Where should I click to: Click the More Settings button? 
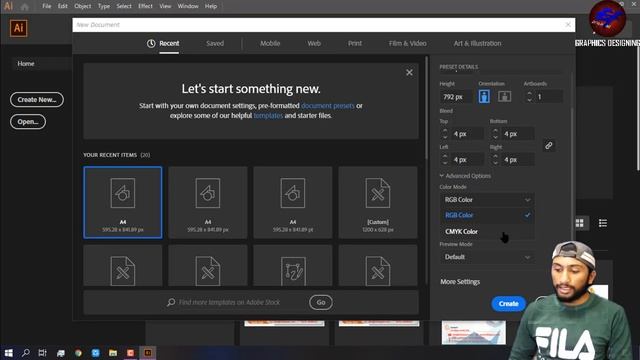[460, 282]
